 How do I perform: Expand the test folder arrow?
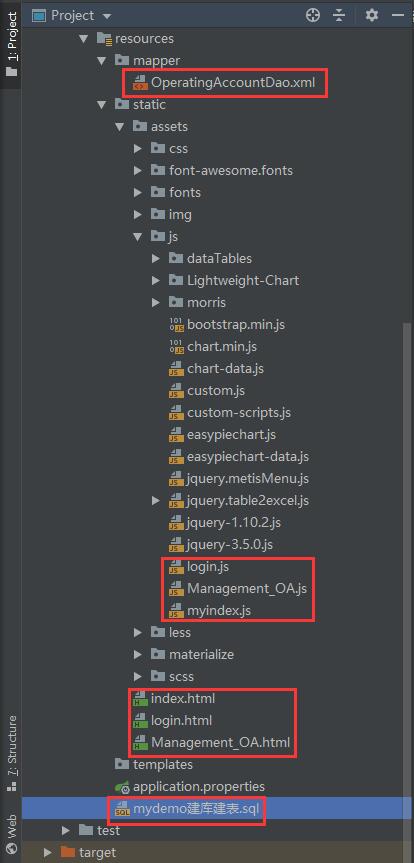coord(66,830)
